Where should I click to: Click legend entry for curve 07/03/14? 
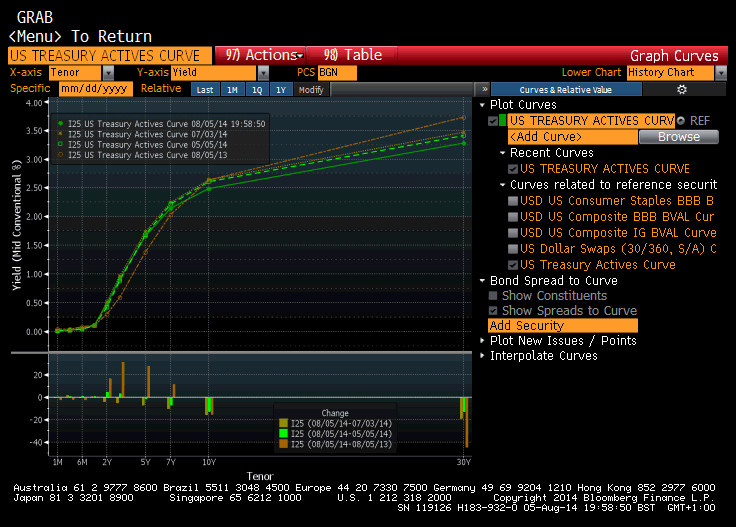point(142,134)
